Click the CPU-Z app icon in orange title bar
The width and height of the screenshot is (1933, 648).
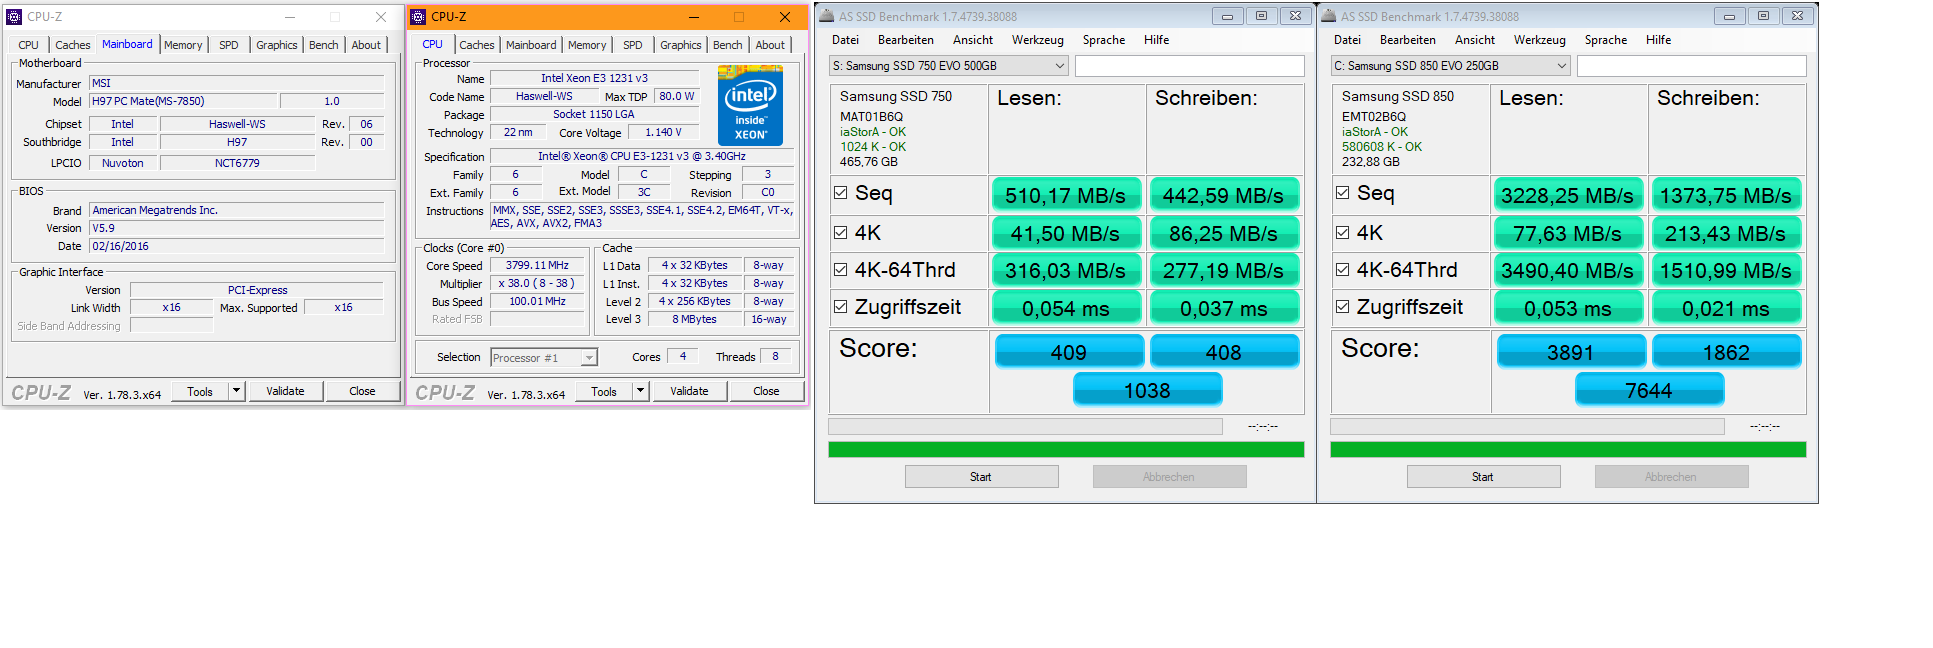pos(418,17)
